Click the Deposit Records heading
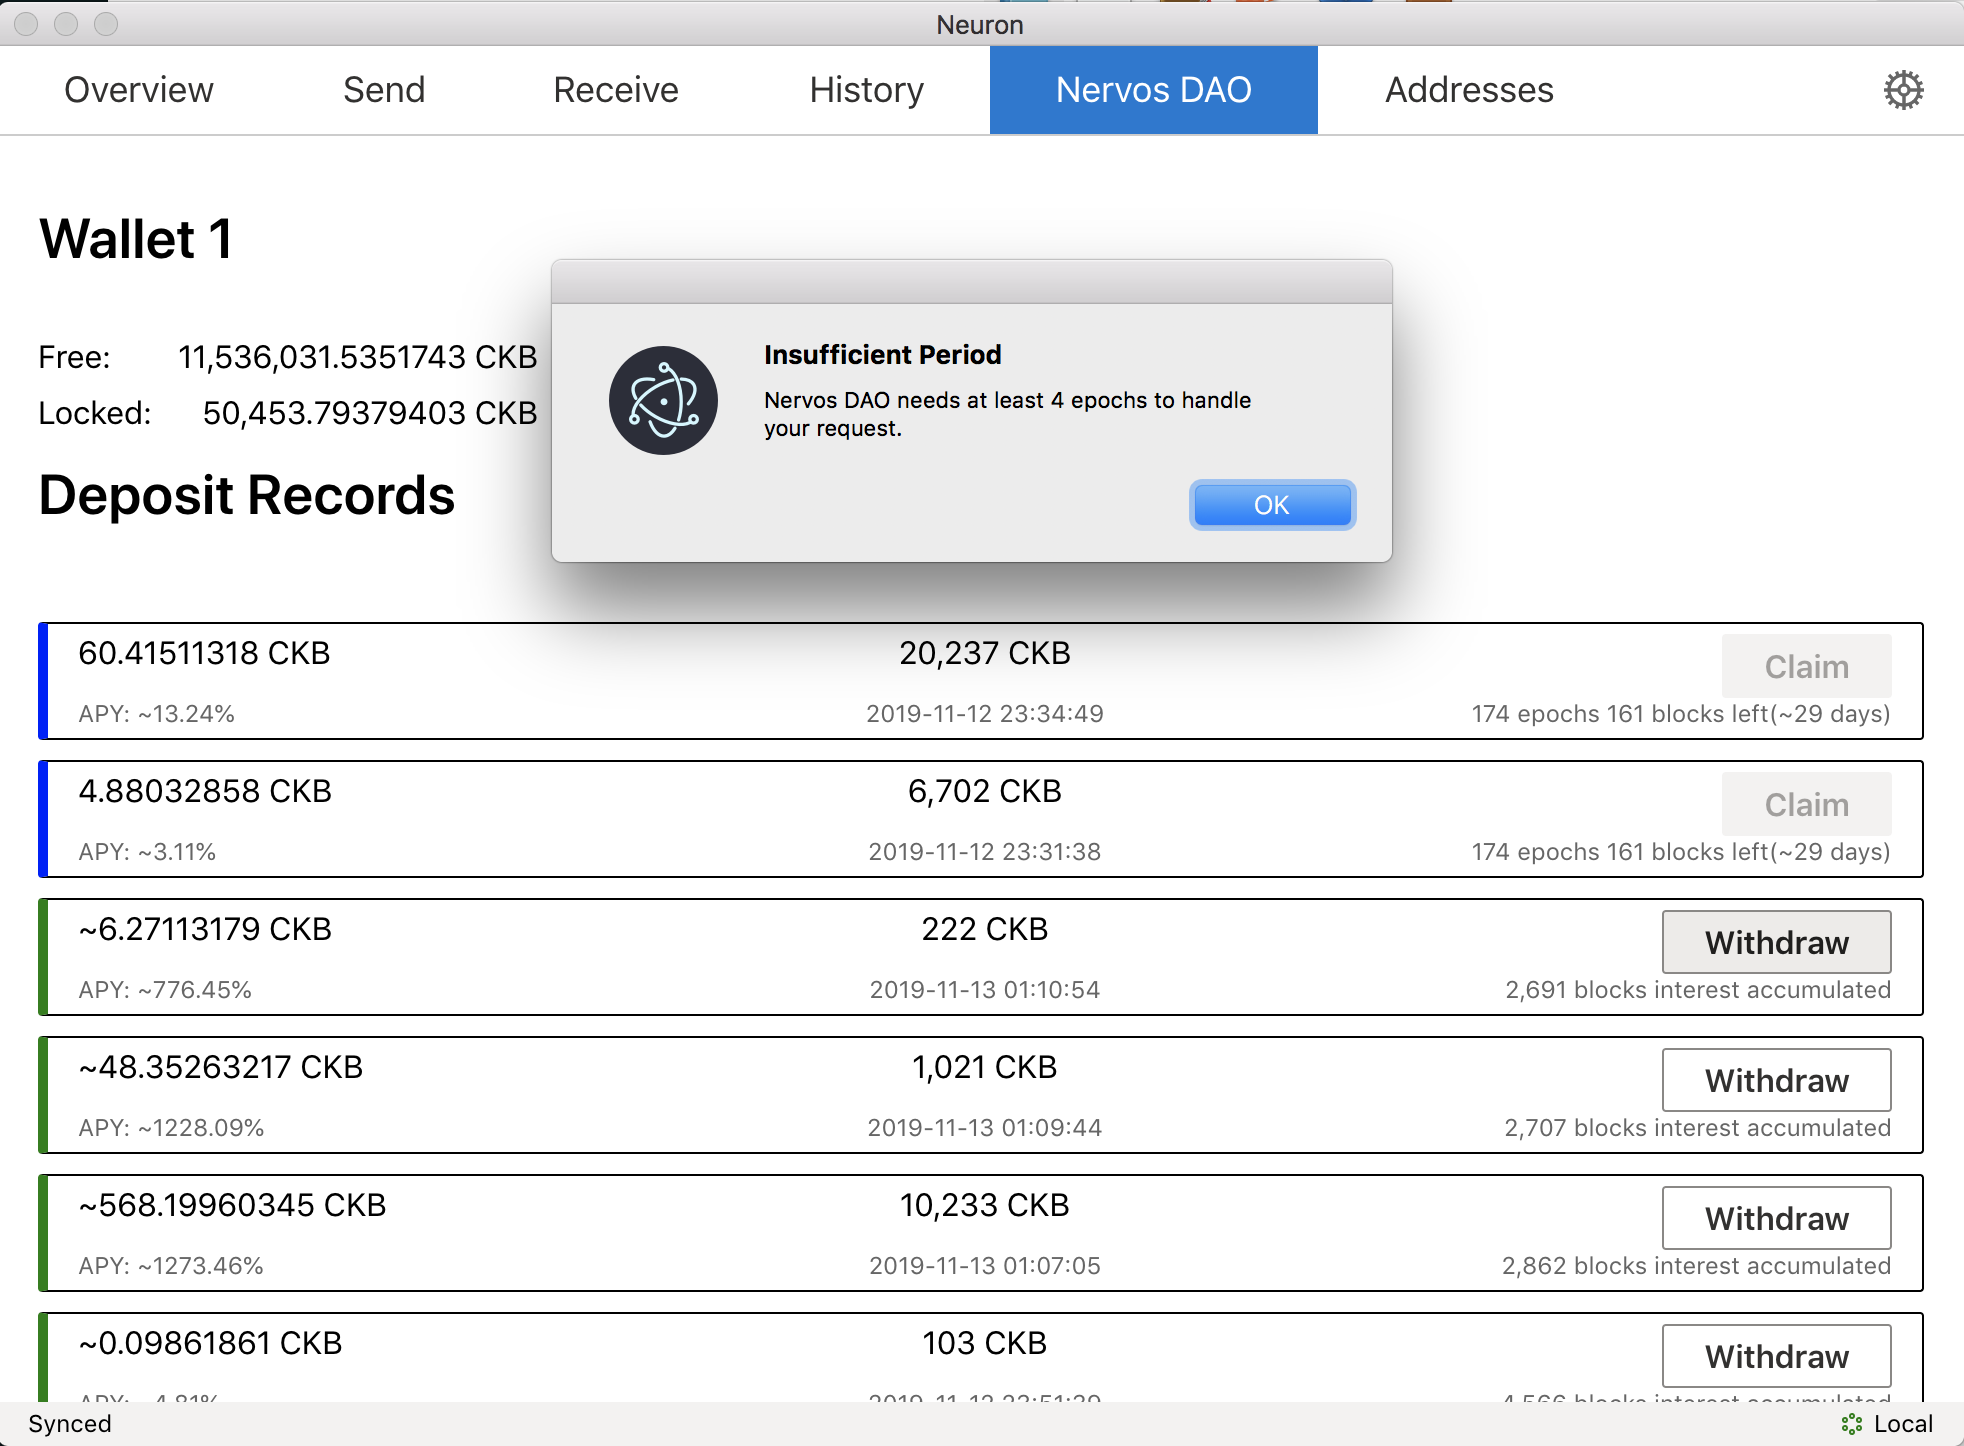 [x=247, y=496]
